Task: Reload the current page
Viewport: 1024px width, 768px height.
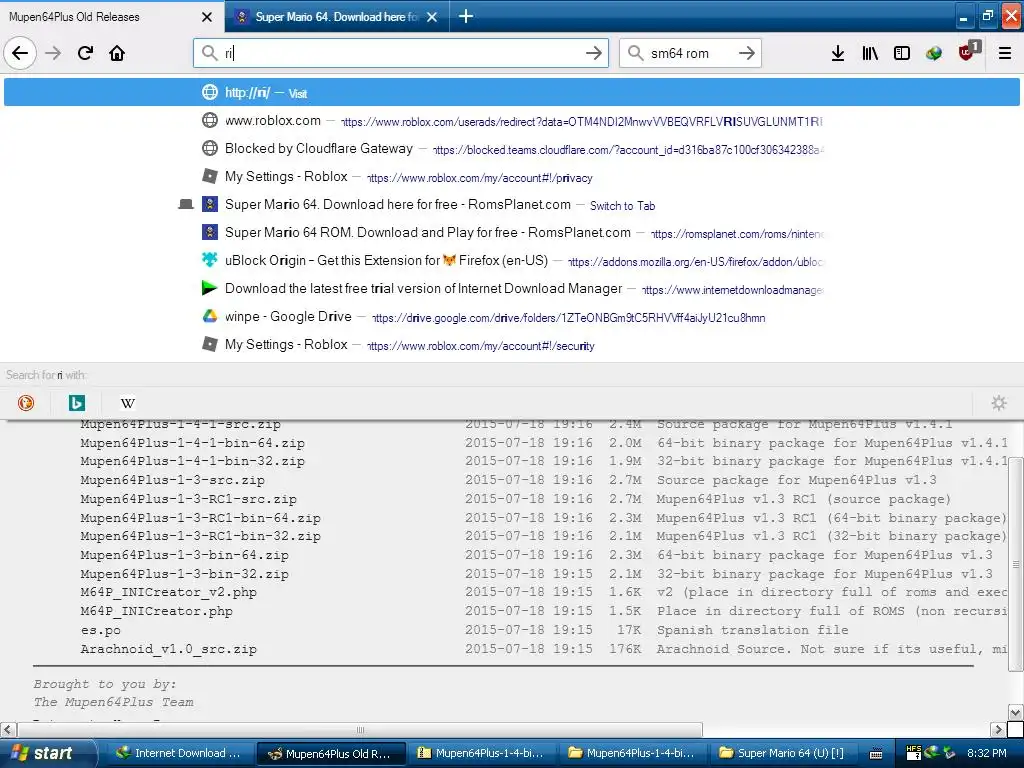Action: tap(85, 53)
